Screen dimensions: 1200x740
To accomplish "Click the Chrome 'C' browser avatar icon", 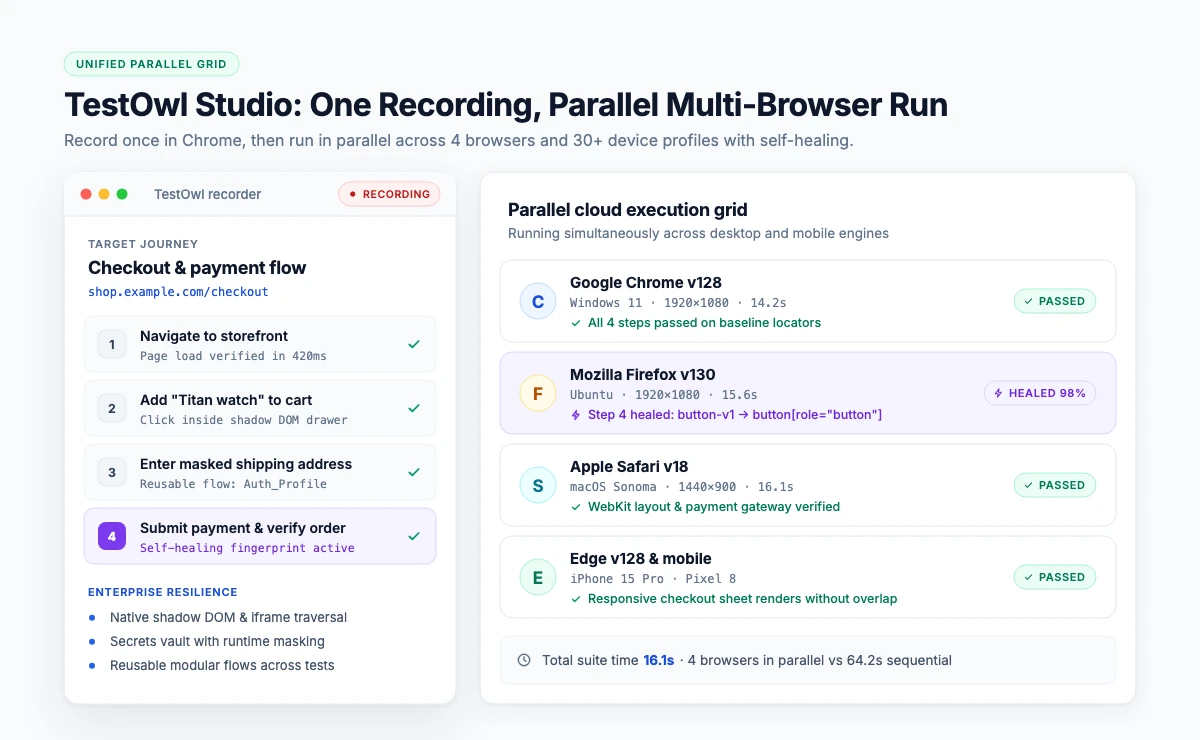I will click(x=538, y=302).
